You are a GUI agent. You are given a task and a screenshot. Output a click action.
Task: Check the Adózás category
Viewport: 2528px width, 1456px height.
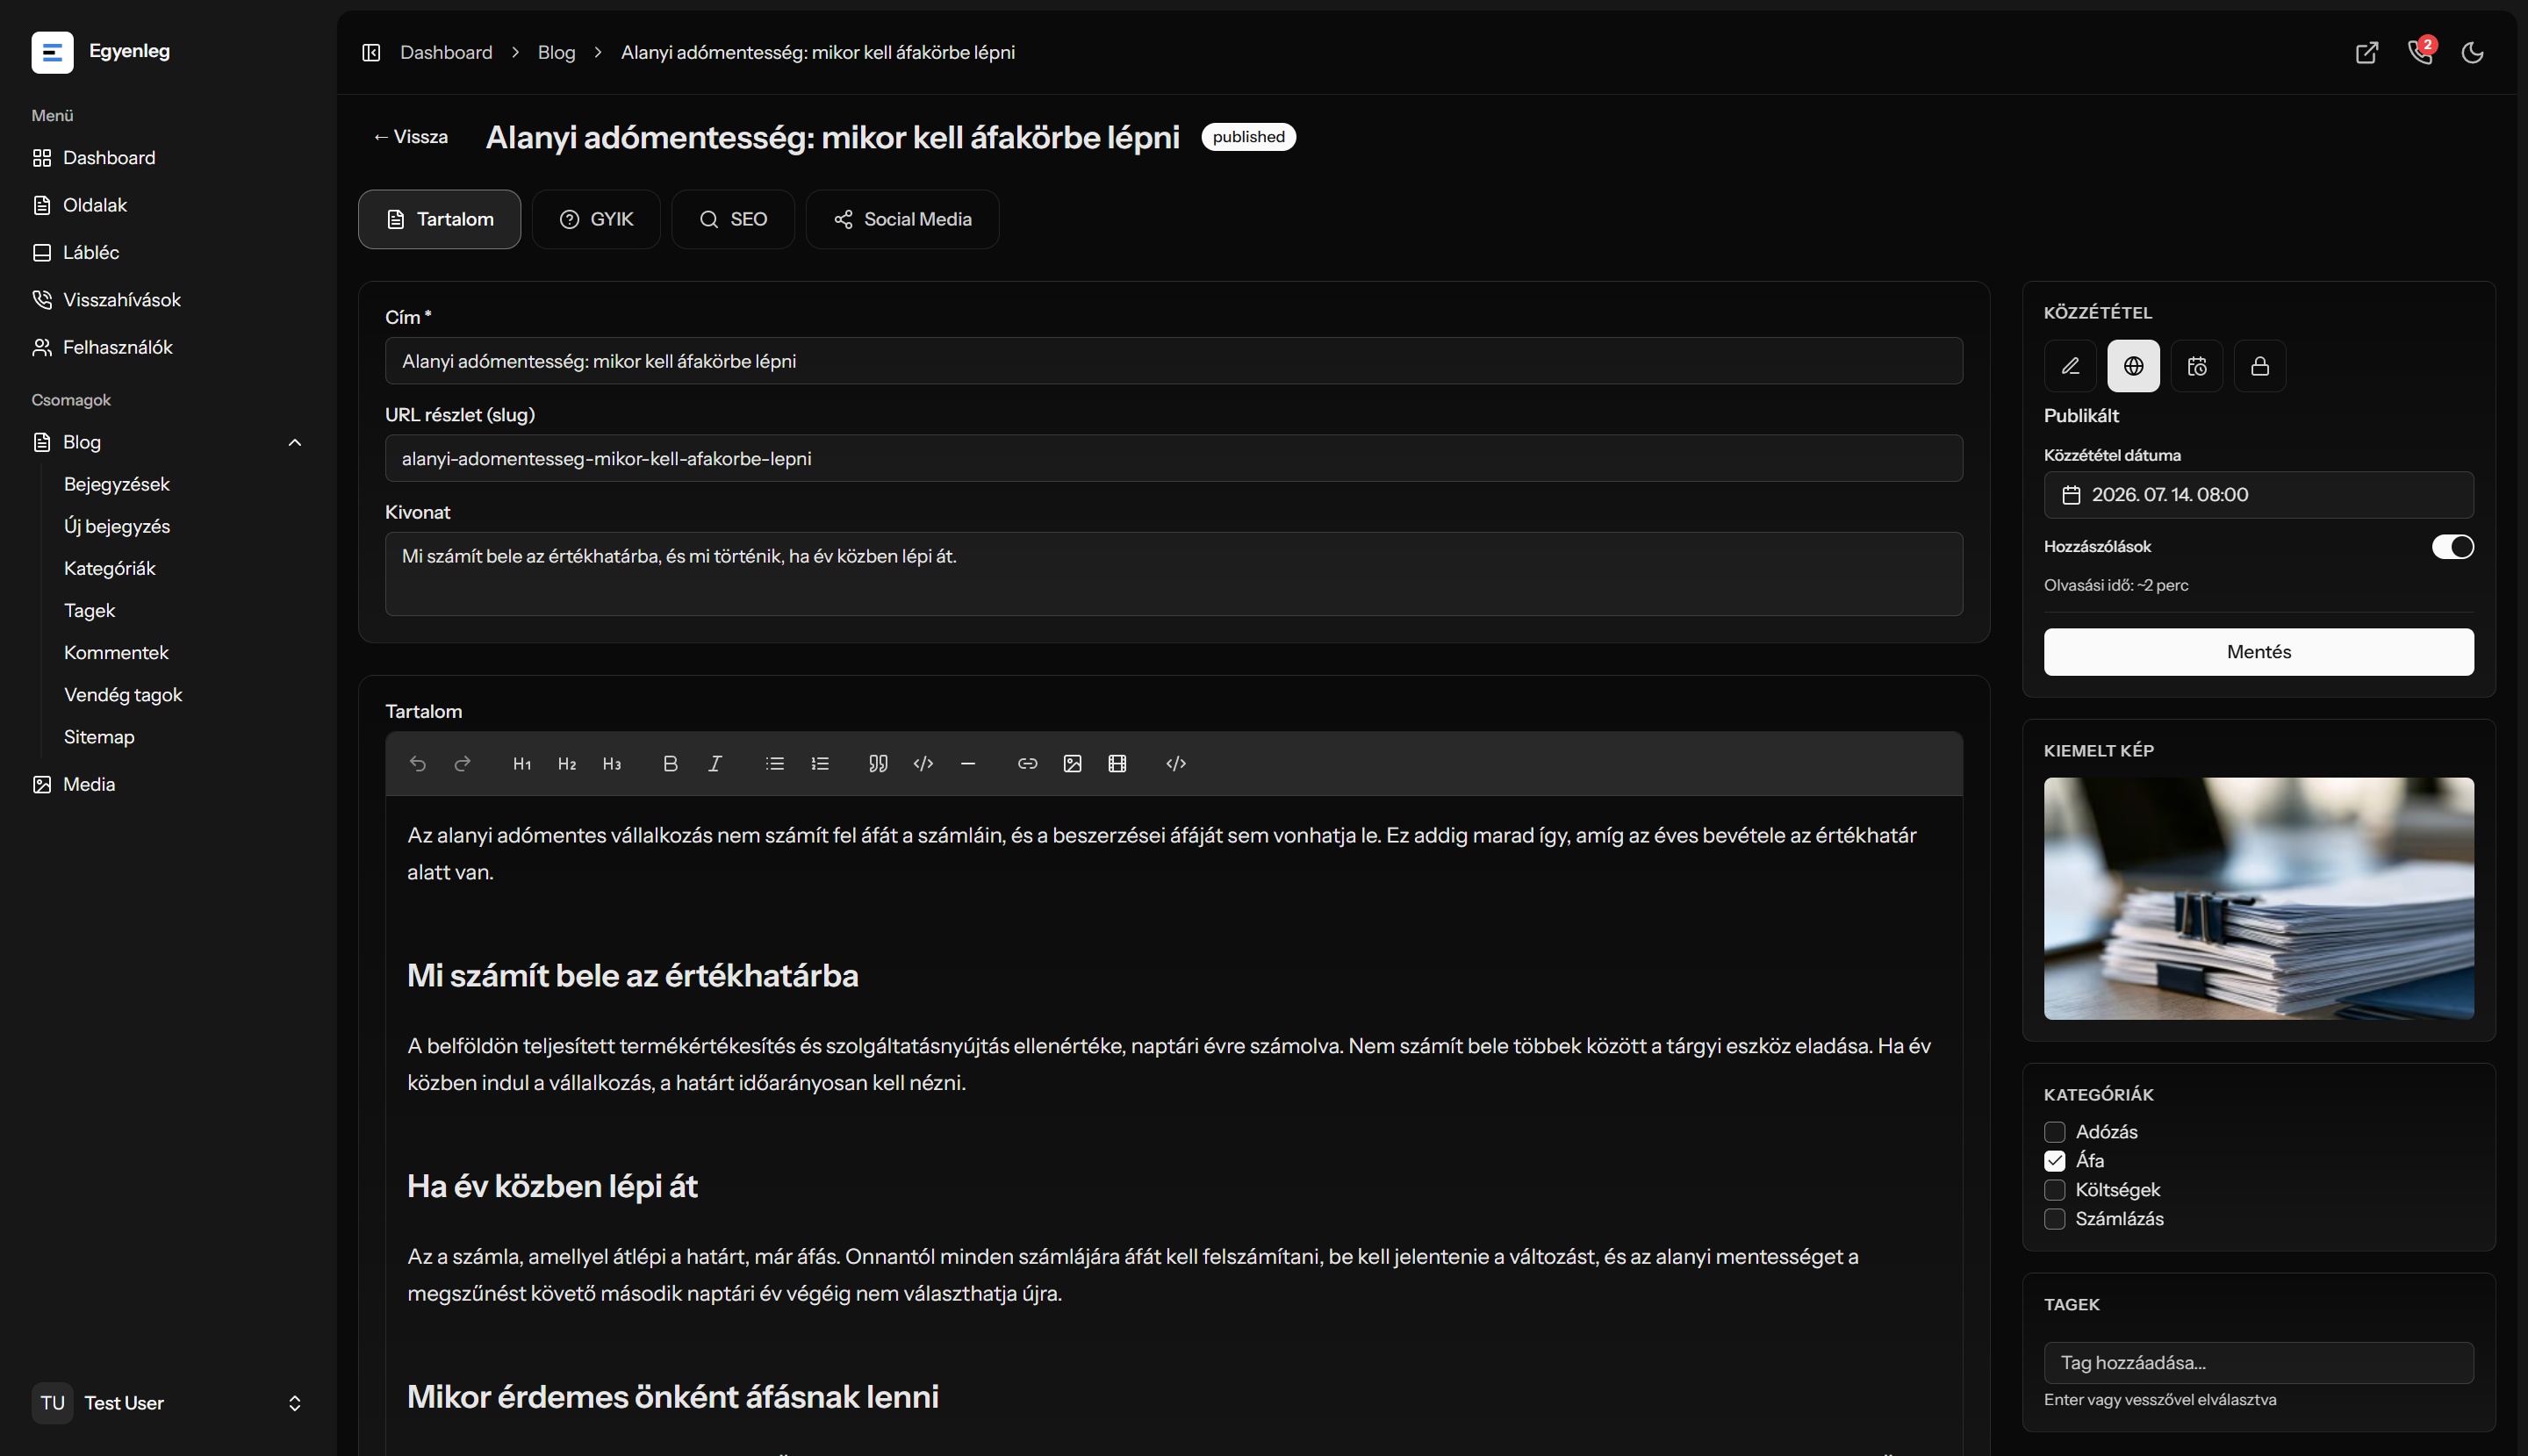pyautogui.click(x=2055, y=1132)
